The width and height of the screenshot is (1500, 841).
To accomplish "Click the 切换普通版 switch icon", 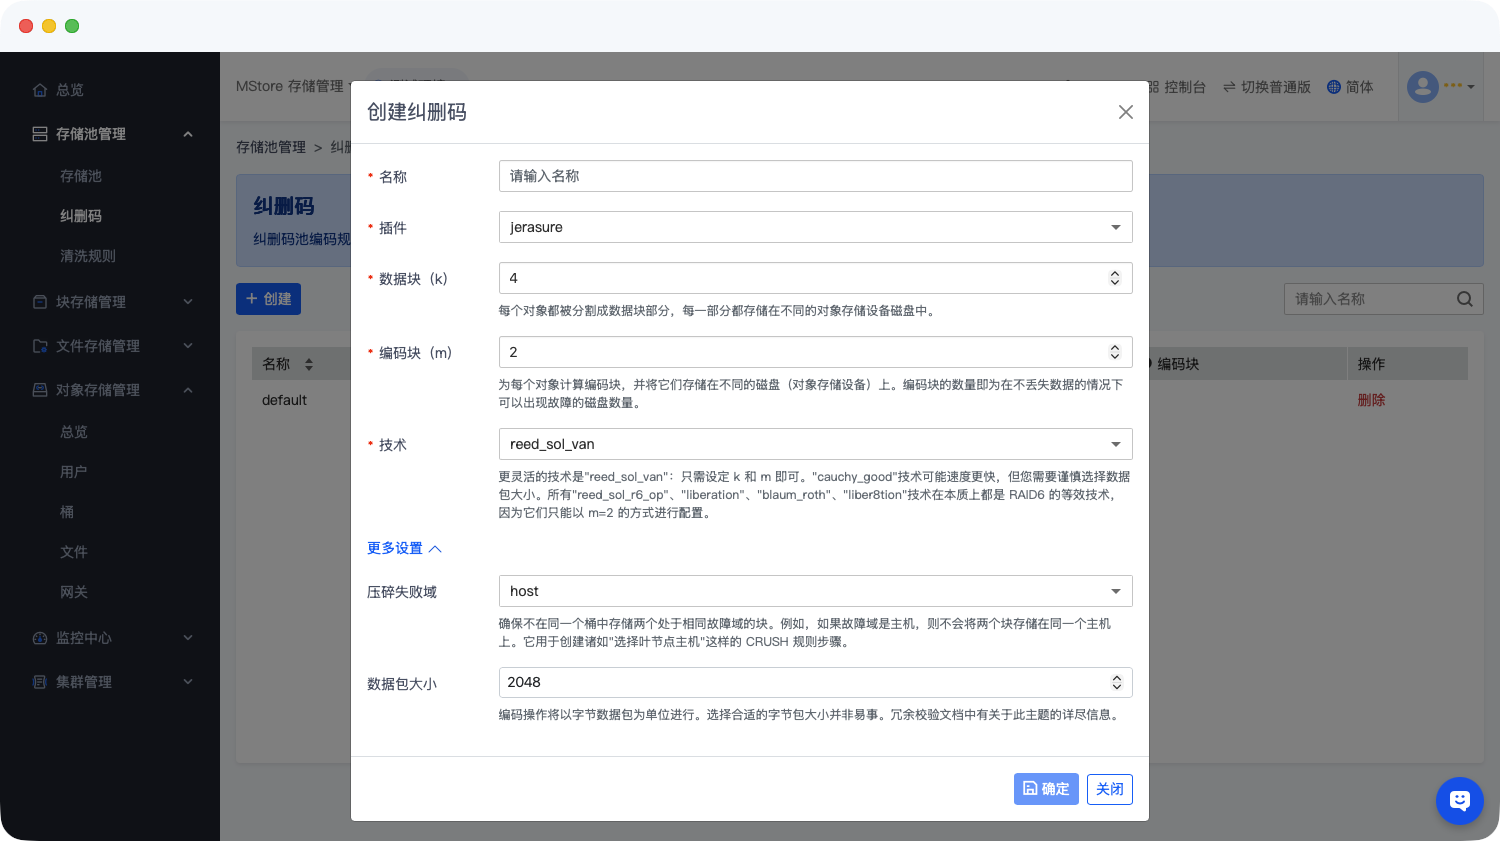I will pyautogui.click(x=1229, y=87).
